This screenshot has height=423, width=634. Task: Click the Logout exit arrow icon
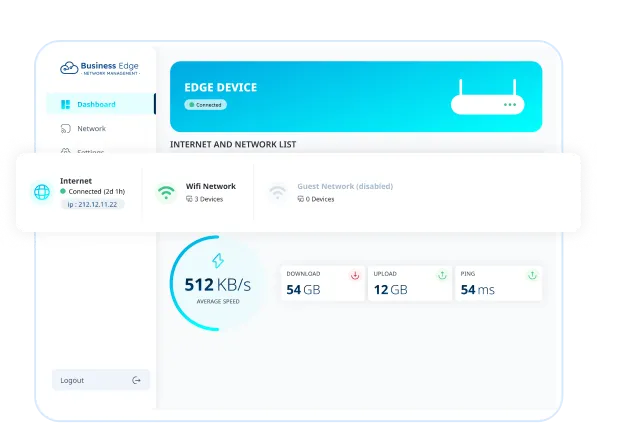137,380
